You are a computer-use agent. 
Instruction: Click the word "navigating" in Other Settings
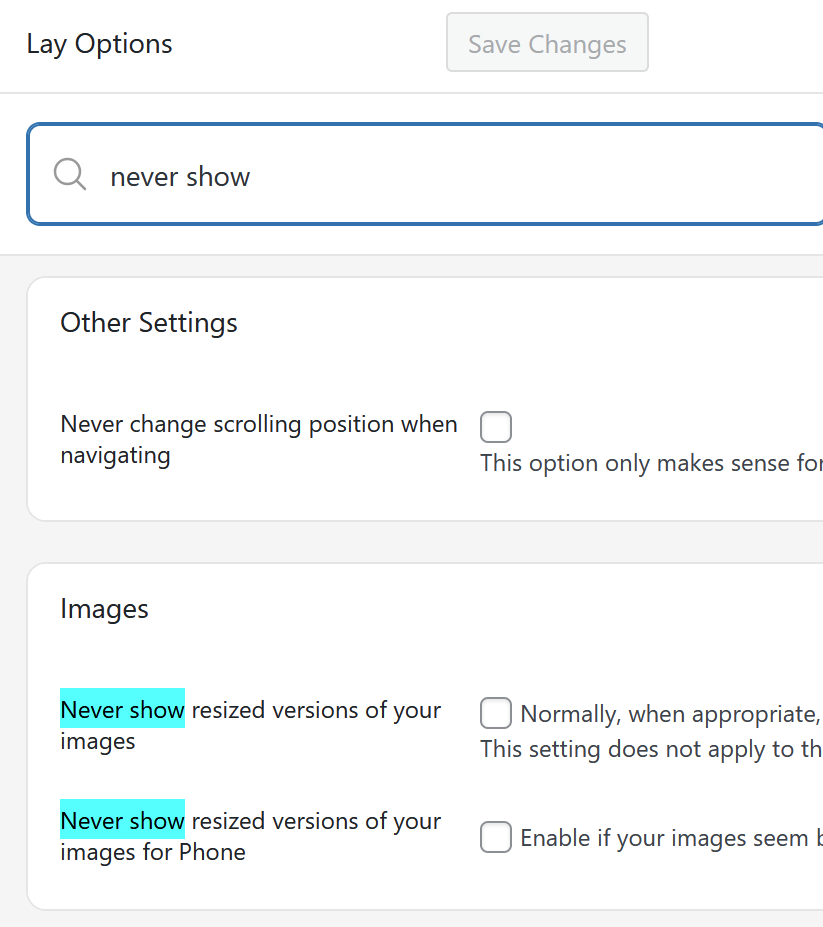tap(115, 455)
